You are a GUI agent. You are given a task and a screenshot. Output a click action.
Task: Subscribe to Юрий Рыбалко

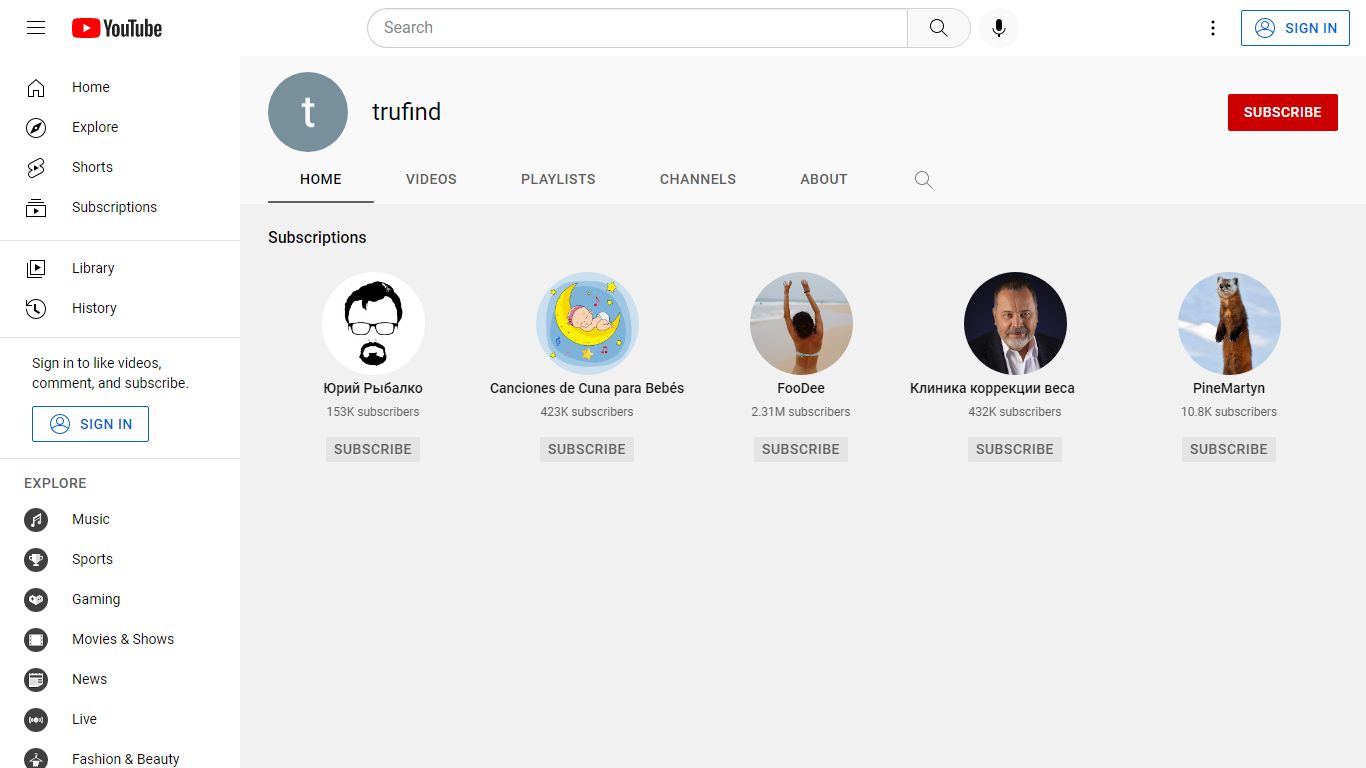pyautogui.click(x=373, y=449)
